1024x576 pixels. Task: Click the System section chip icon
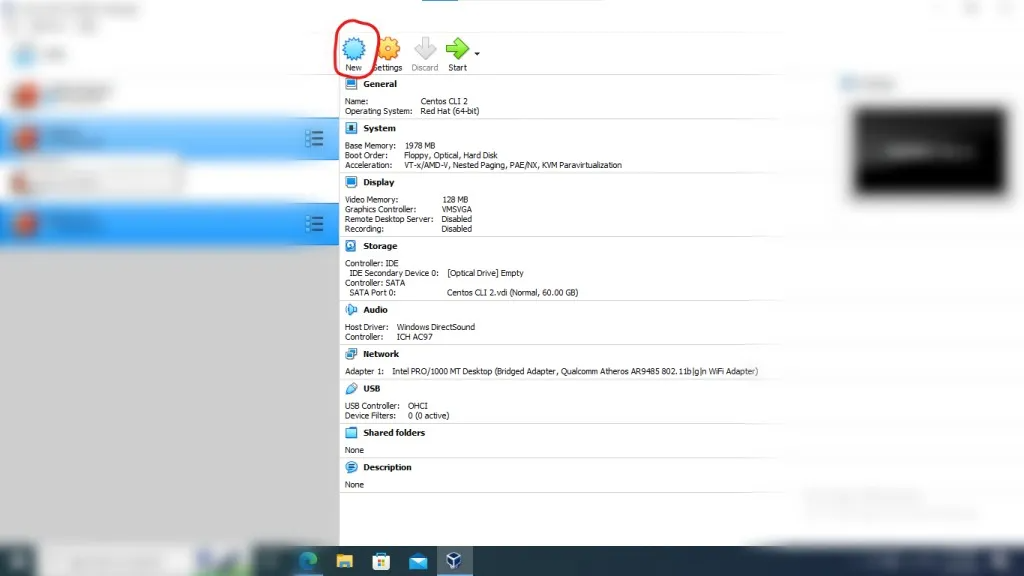coord(351,129)
